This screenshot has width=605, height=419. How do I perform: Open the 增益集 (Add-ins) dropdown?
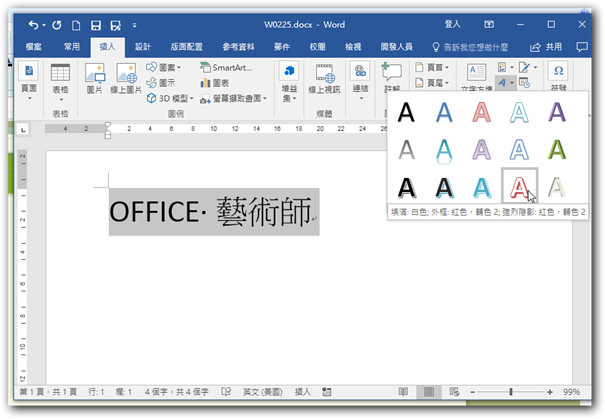pos(289,82)
